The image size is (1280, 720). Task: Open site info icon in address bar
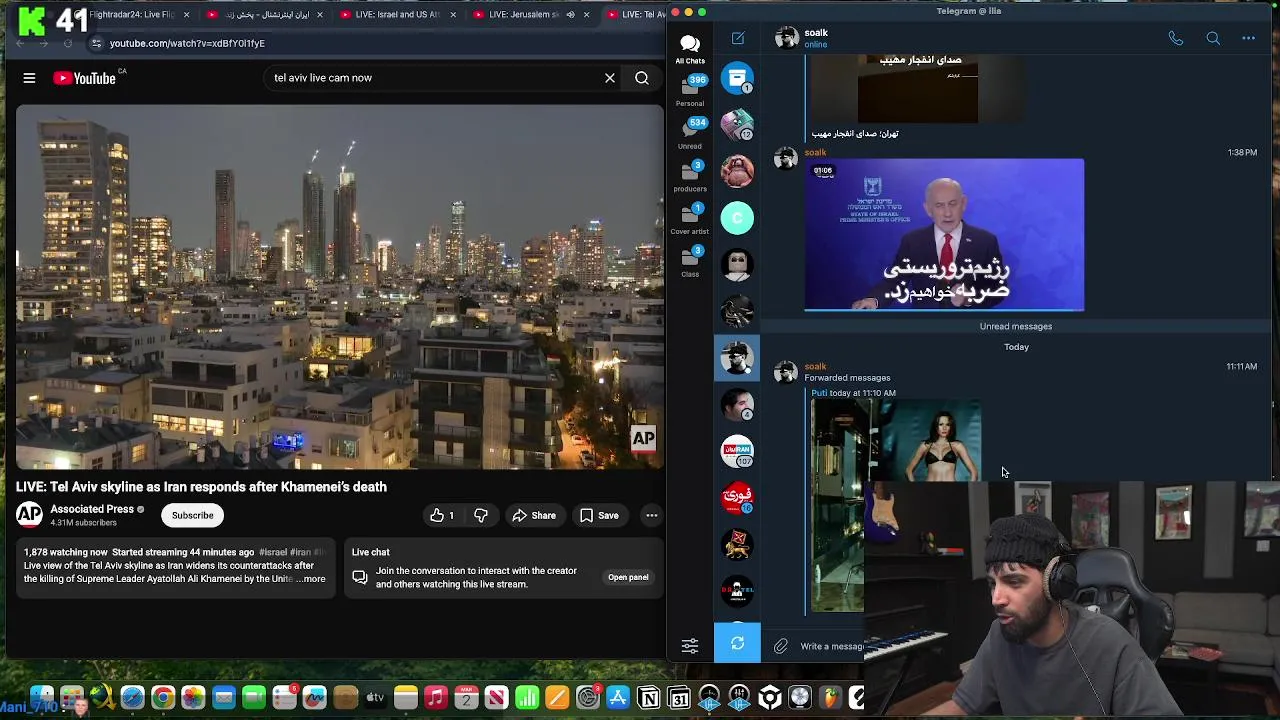pyautogui.click(x=96, y=44)
